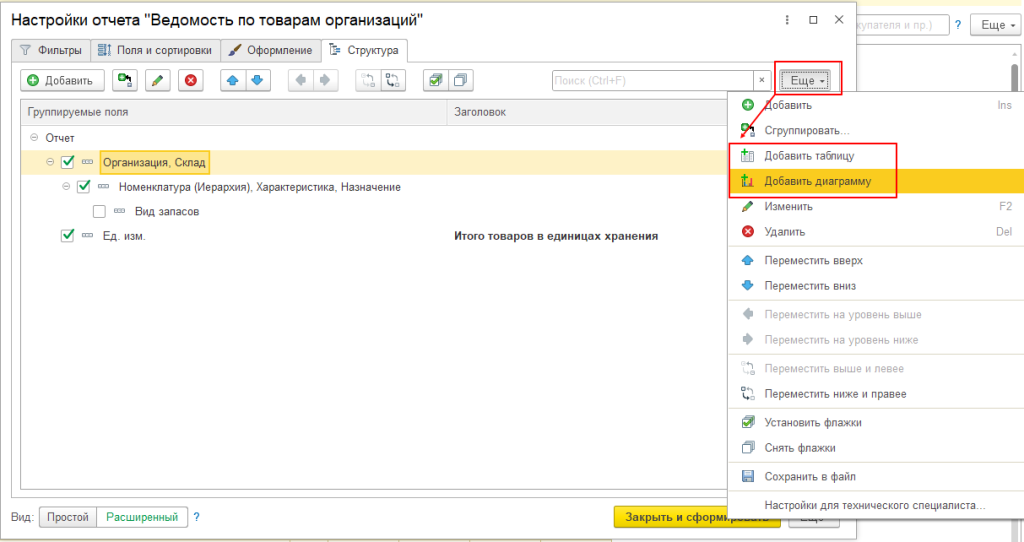
Task: Switch to the Поля и сортировки tab
Action: click(154, 50)
